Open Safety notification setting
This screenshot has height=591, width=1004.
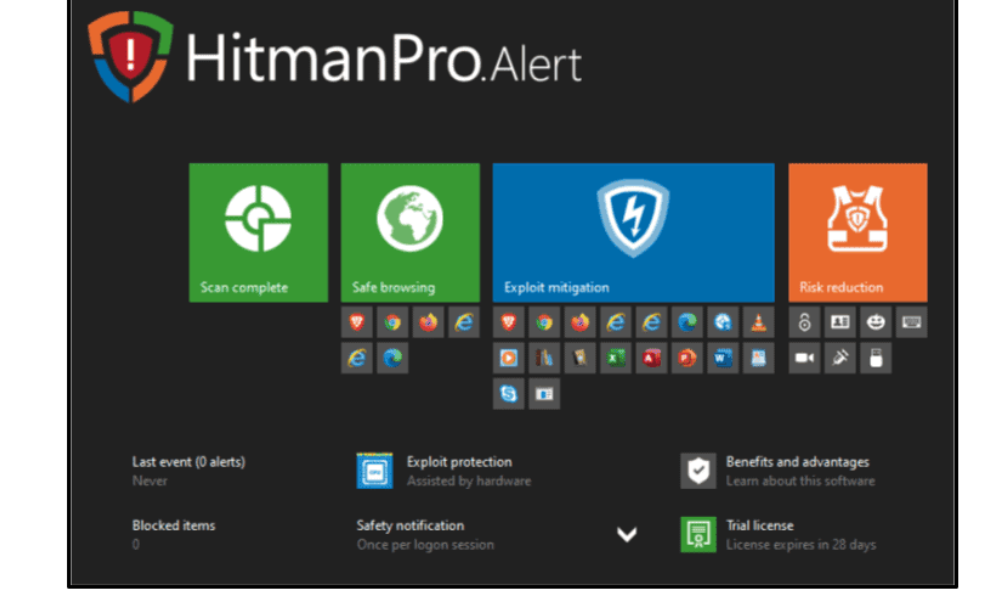pos(410,526)
